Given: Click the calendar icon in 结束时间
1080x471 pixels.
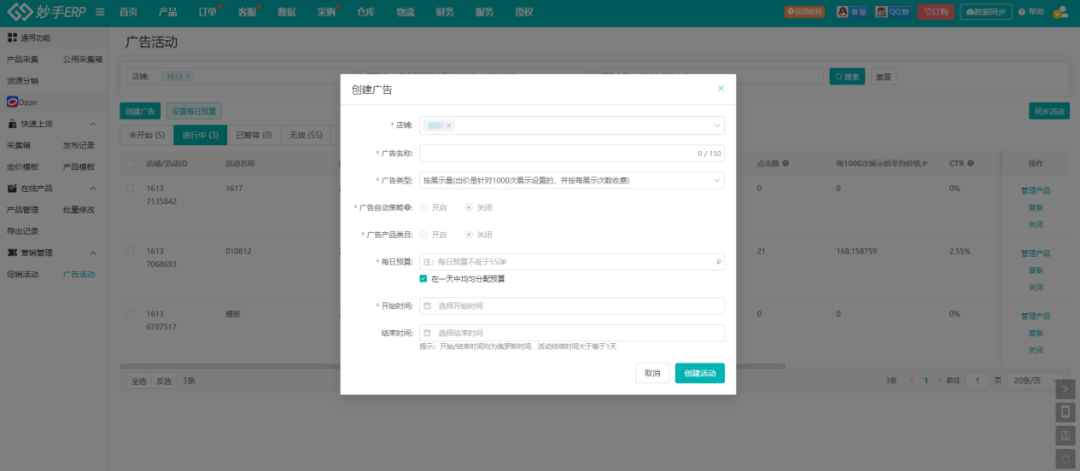Looking at the screenshot, I should 427,333.
